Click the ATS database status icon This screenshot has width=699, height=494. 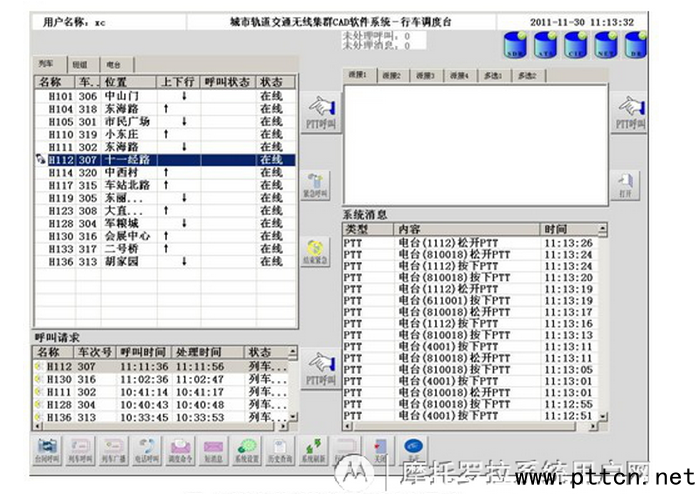[x=548, y=47]
